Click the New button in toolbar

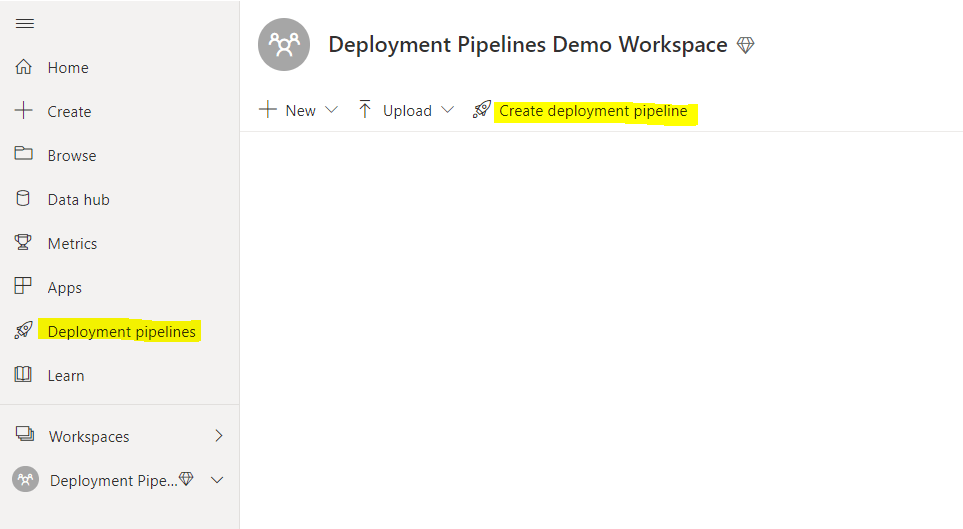coord(288,110)
